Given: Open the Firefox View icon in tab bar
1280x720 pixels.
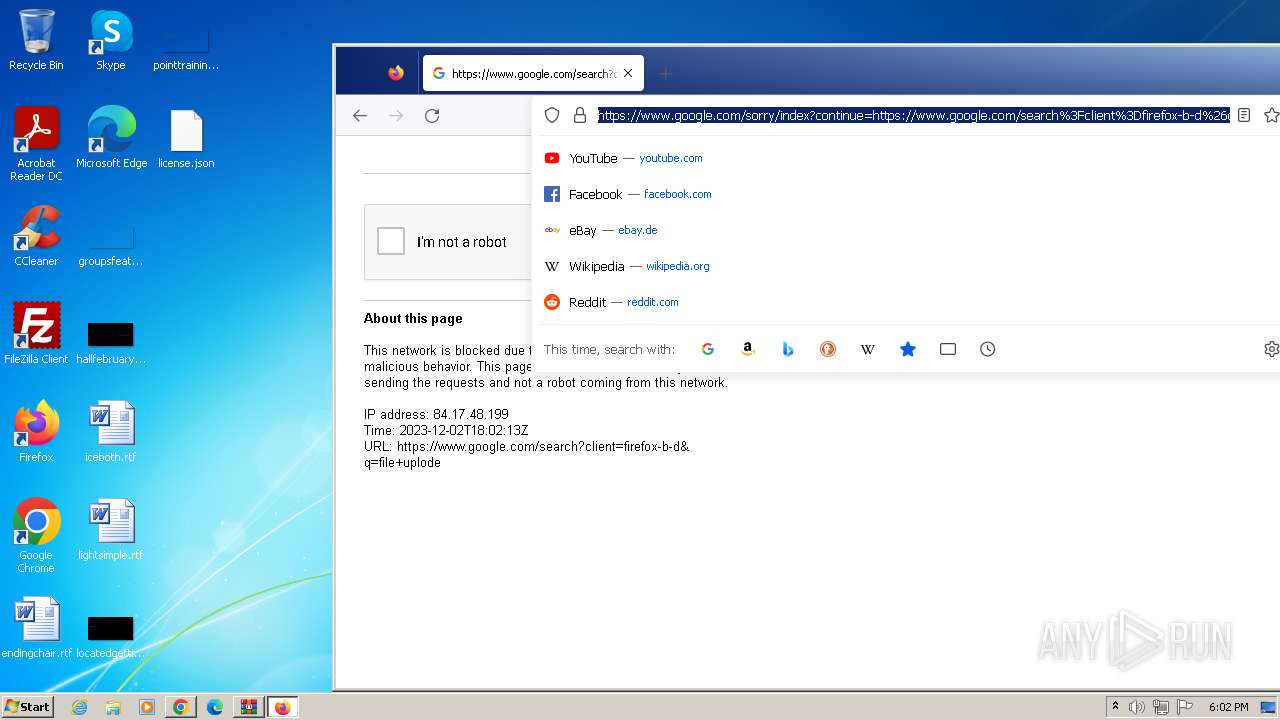Looking at the screenshot, I should pyautogui.click(x=396, y=73).
